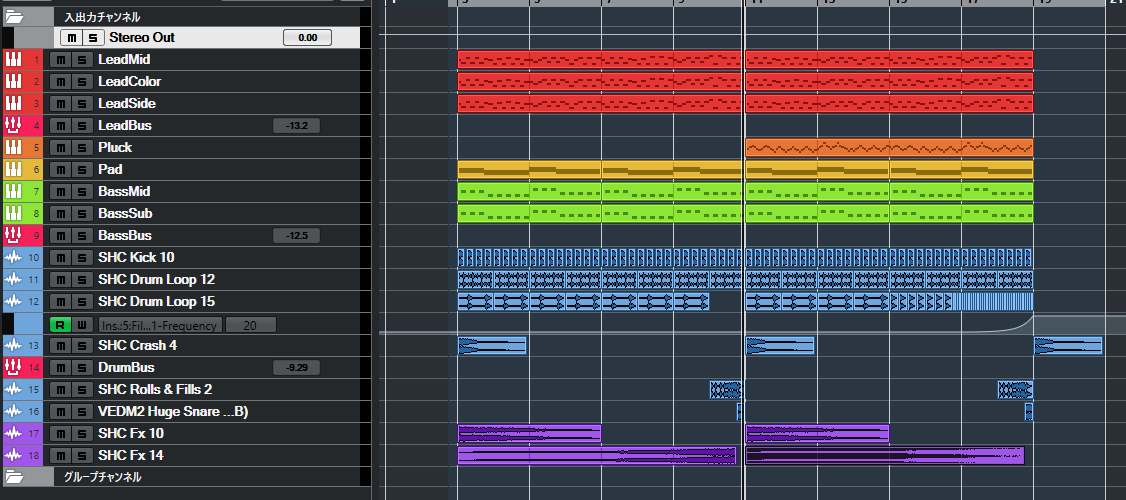Click the automation value field showing 20
Screen dimensions: 1126x500
(x=251, y=325)
